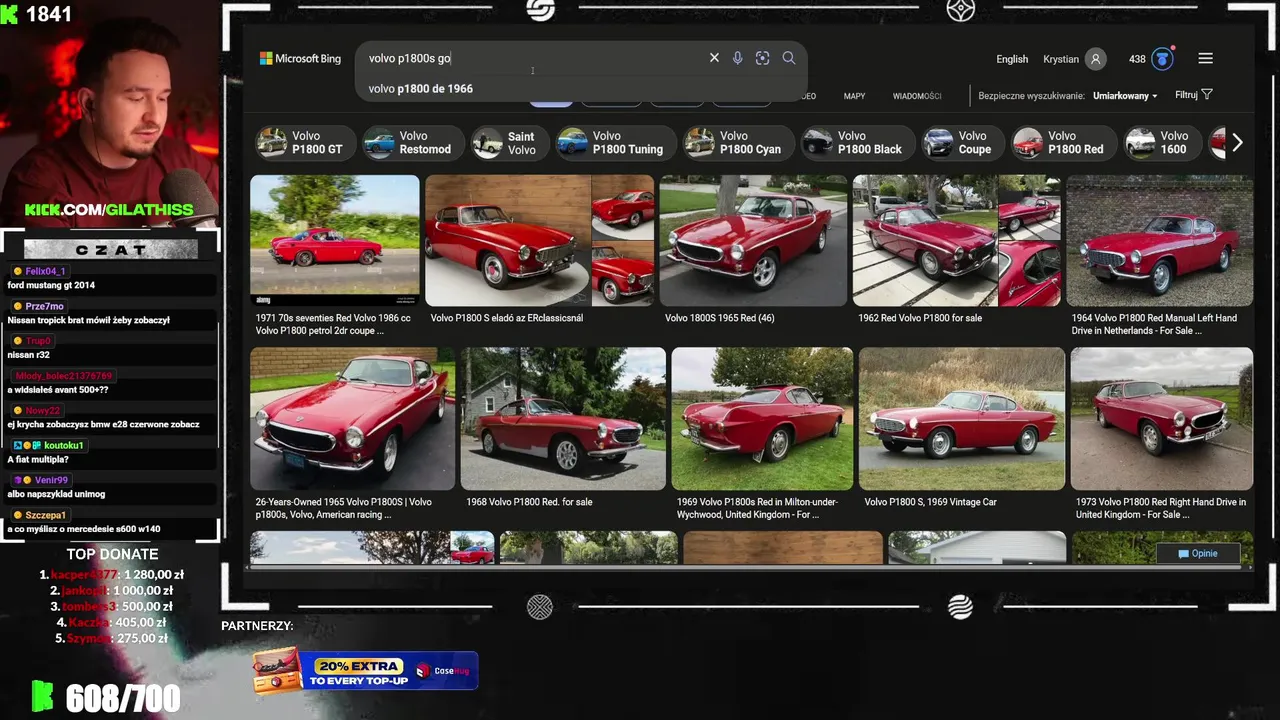Click caption Volvo P1800 S, 1969 Vintage Car

(x=930, y=502)
